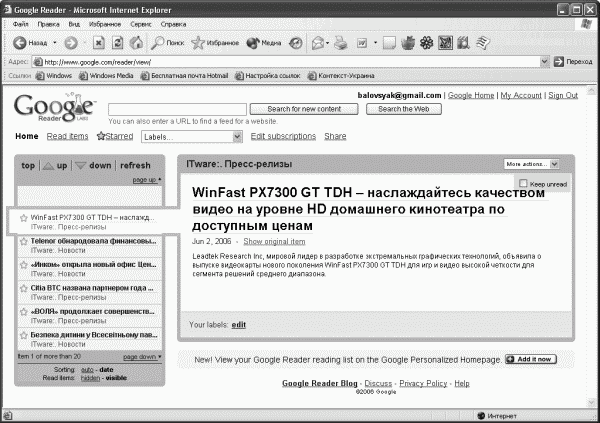The width and height of the screenshot is (600, 423).
Task: Toggle the Keep unread checkbox
Action: click(x=523, y=183)
